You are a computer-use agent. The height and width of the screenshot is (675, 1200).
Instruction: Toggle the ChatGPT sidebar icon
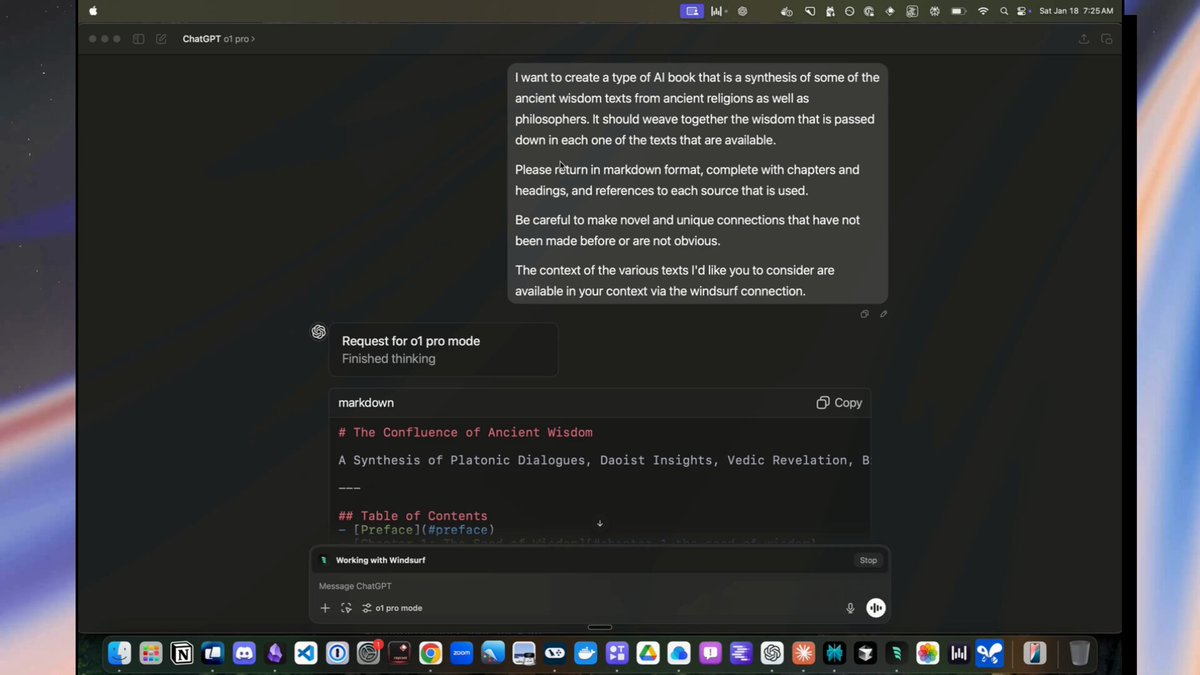(x=139, y=39)
